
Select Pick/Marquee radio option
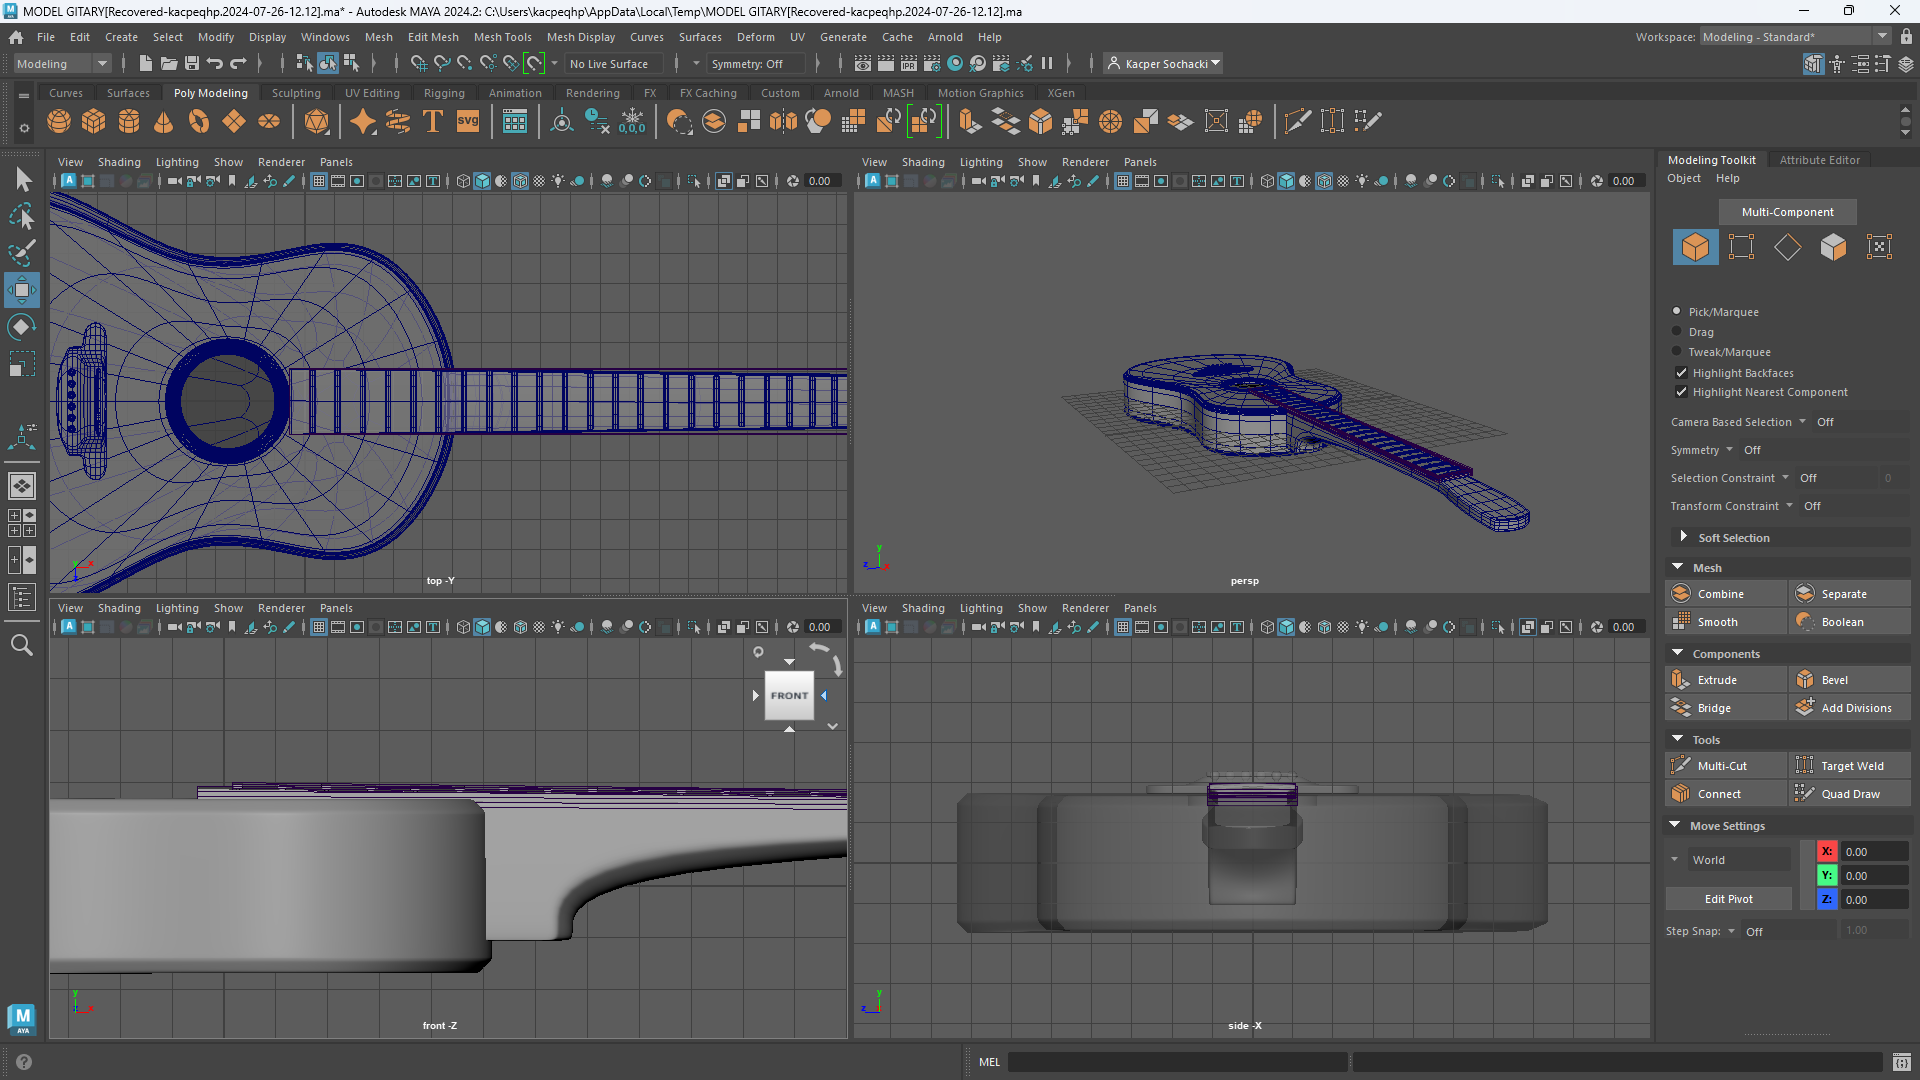point(1677,311)
